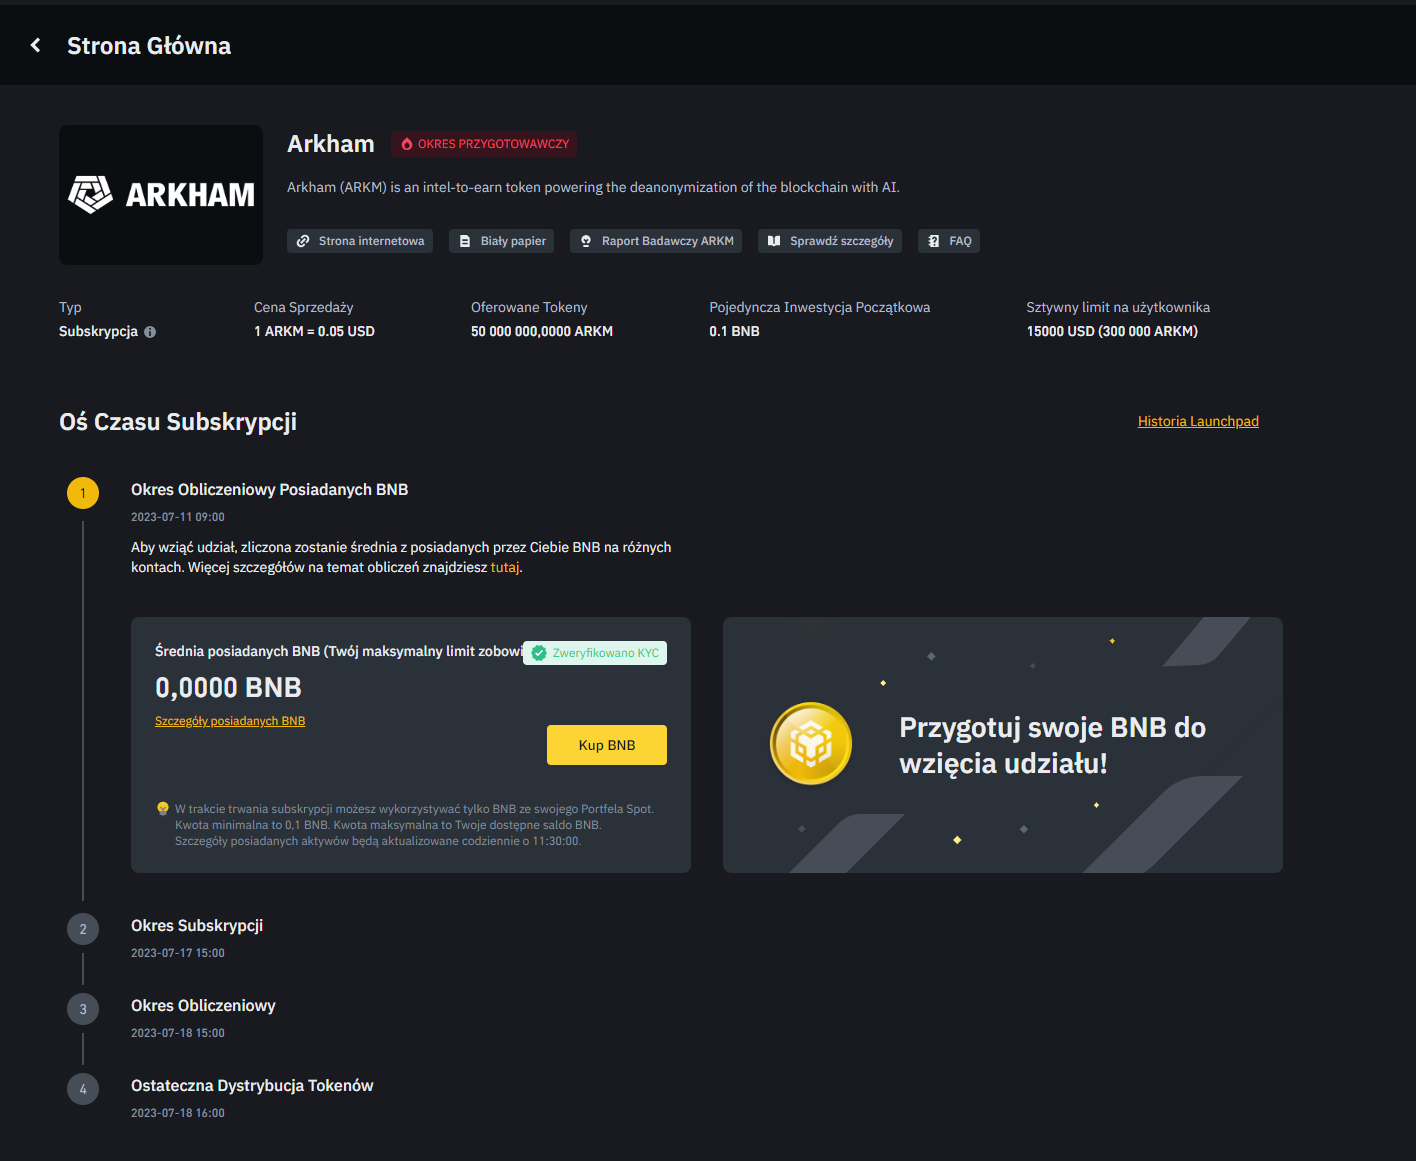The width and height of the screenshot is (1416, 1161).
Task: Click the 0,0000 BNB balance amount
Action: click(228, 688)
